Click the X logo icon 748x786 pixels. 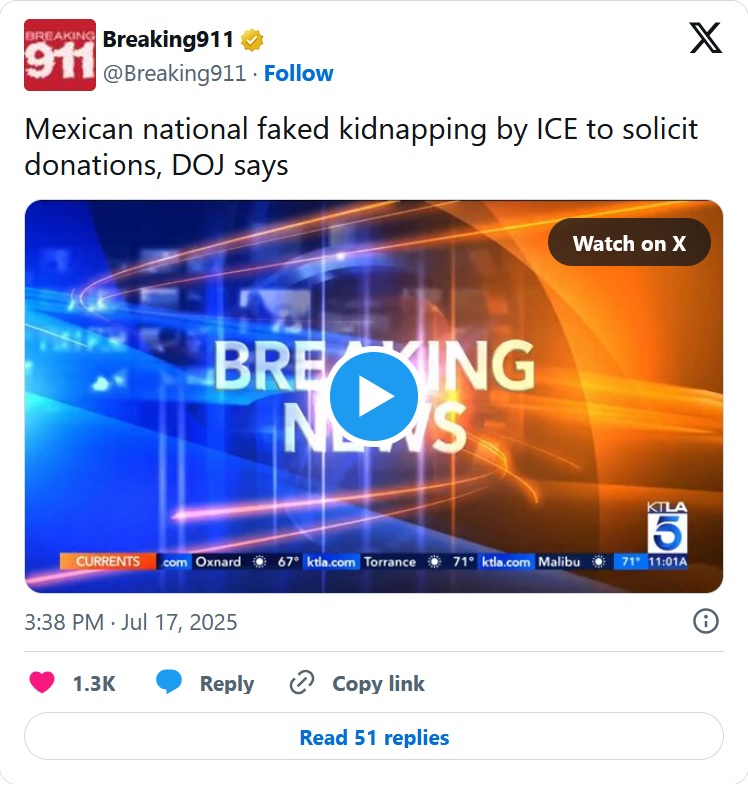coord(705,38)
